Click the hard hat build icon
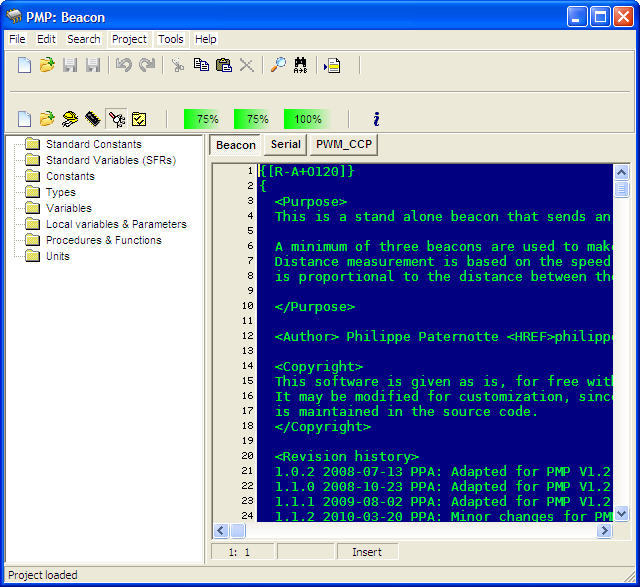 pyautogui.click(x=70, y=119)
